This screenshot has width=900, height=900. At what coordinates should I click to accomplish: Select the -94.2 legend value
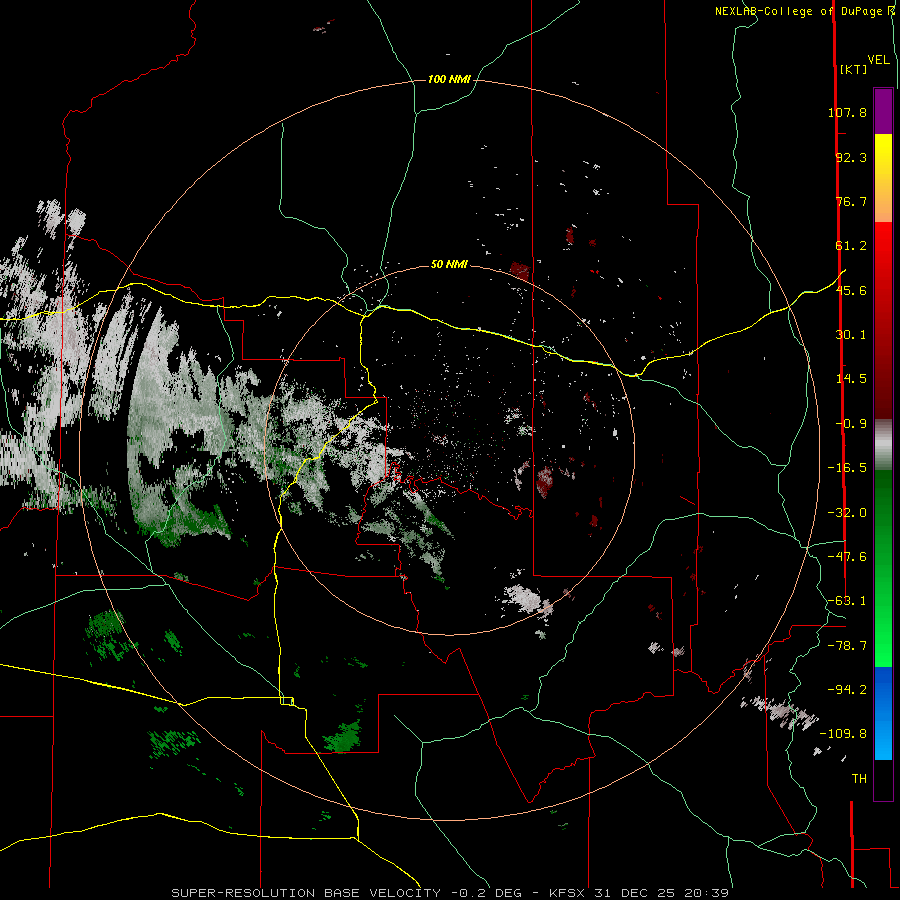coord(847,690)
